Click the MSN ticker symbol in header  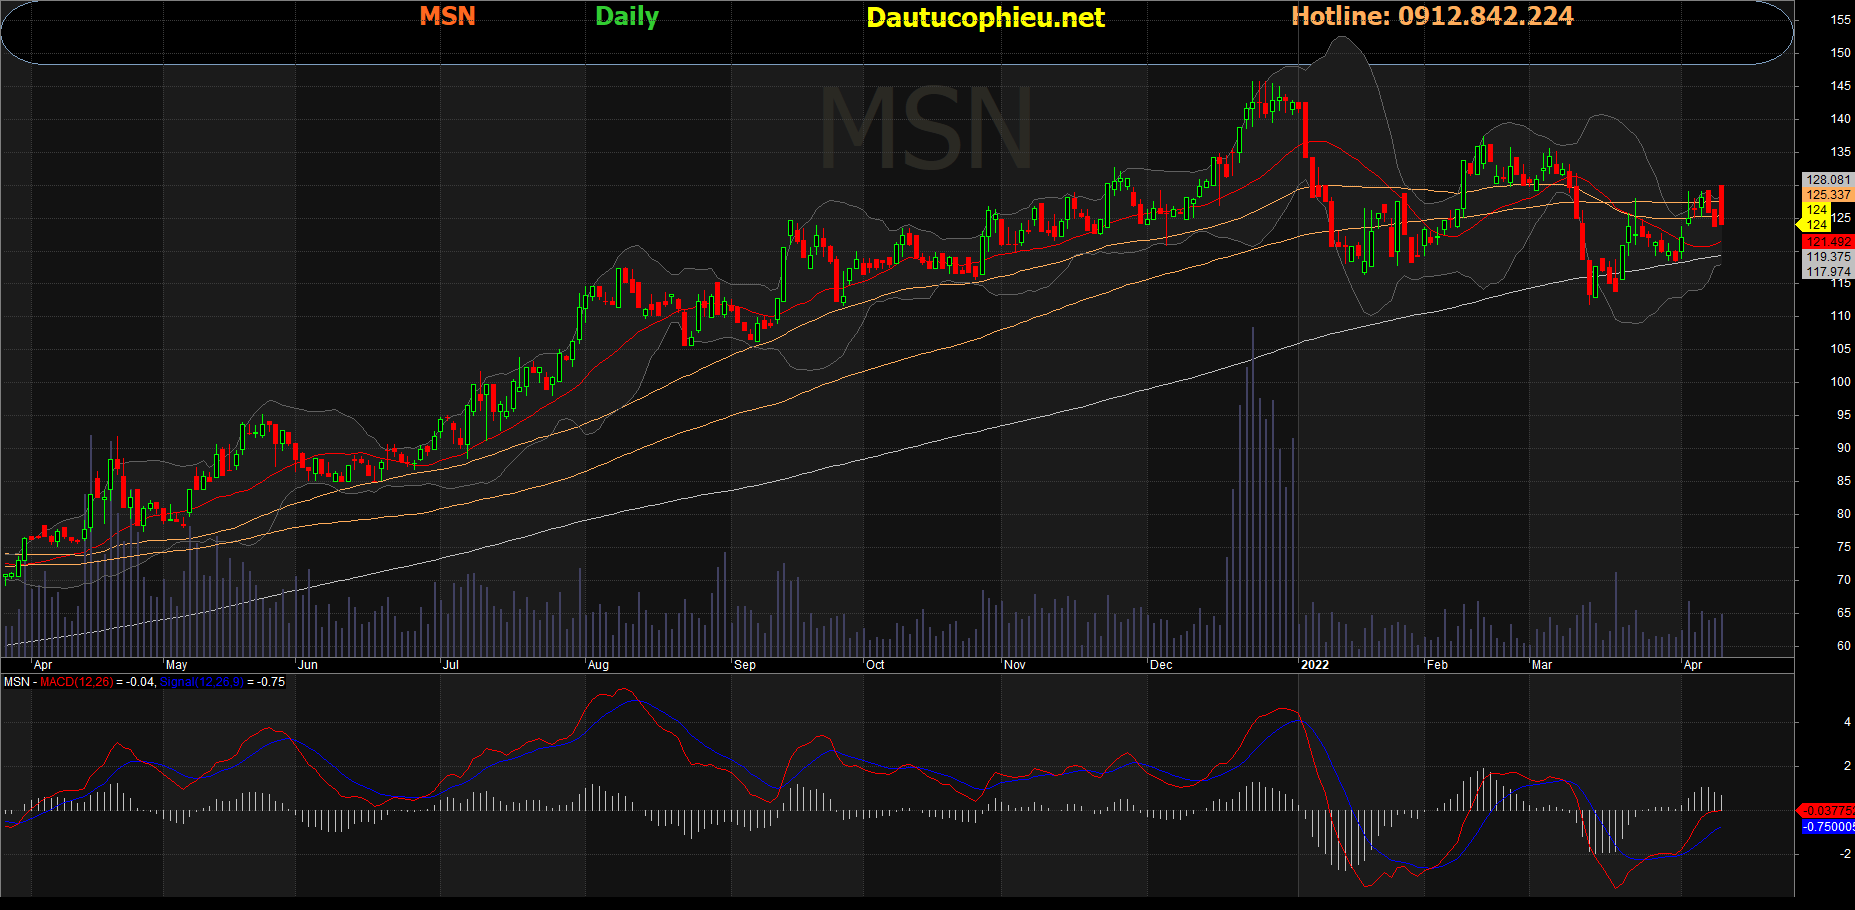pyautogui.click(x=447, y=16)
